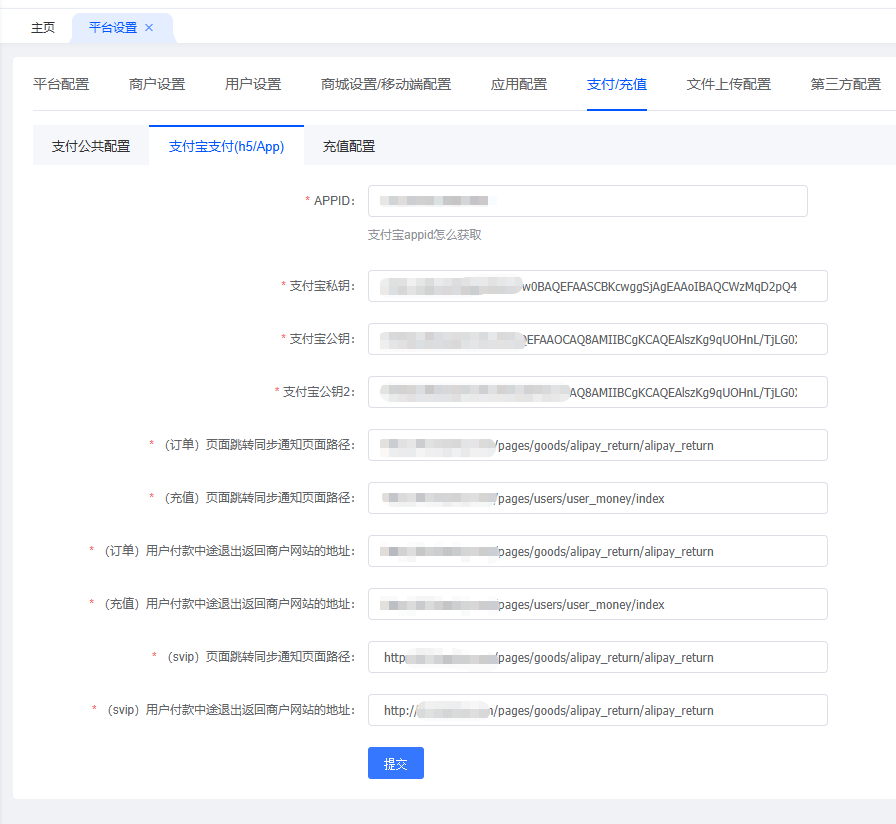
Task: Switch to the 应用配置 tab
Action: click(519, 84)
